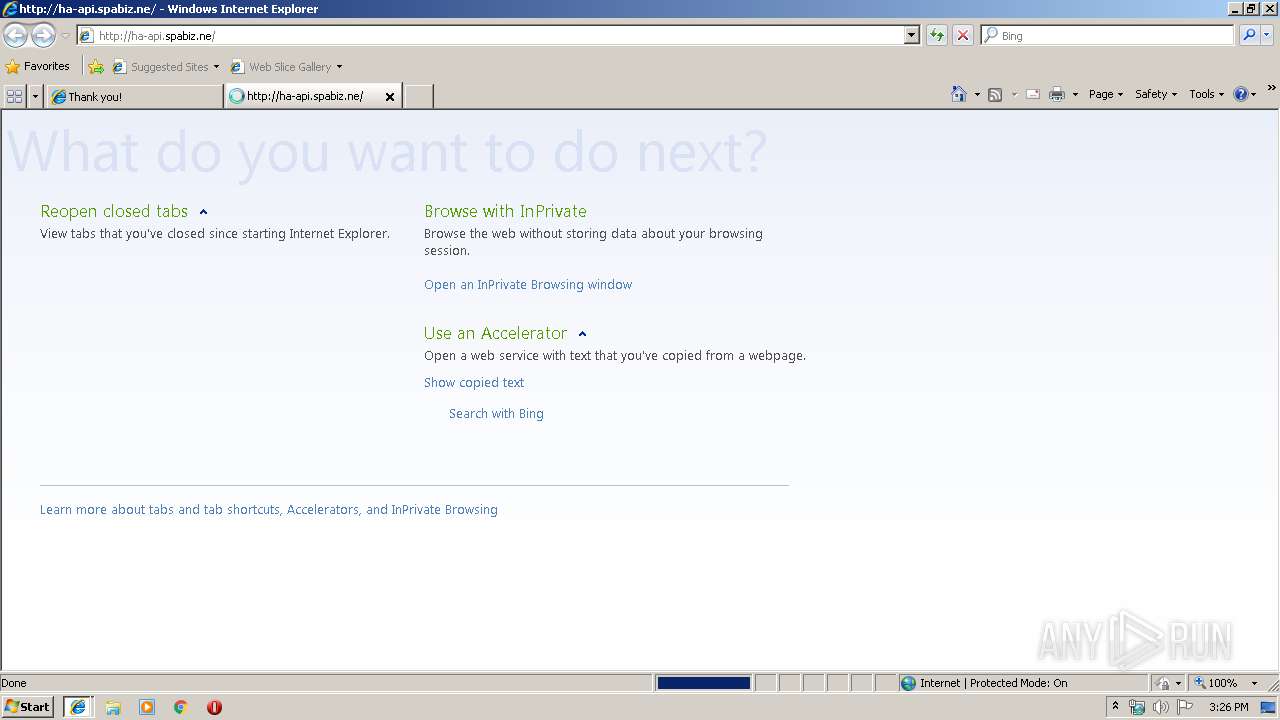Open the recent pages dropdown arrow

click(x=65, y=36)
